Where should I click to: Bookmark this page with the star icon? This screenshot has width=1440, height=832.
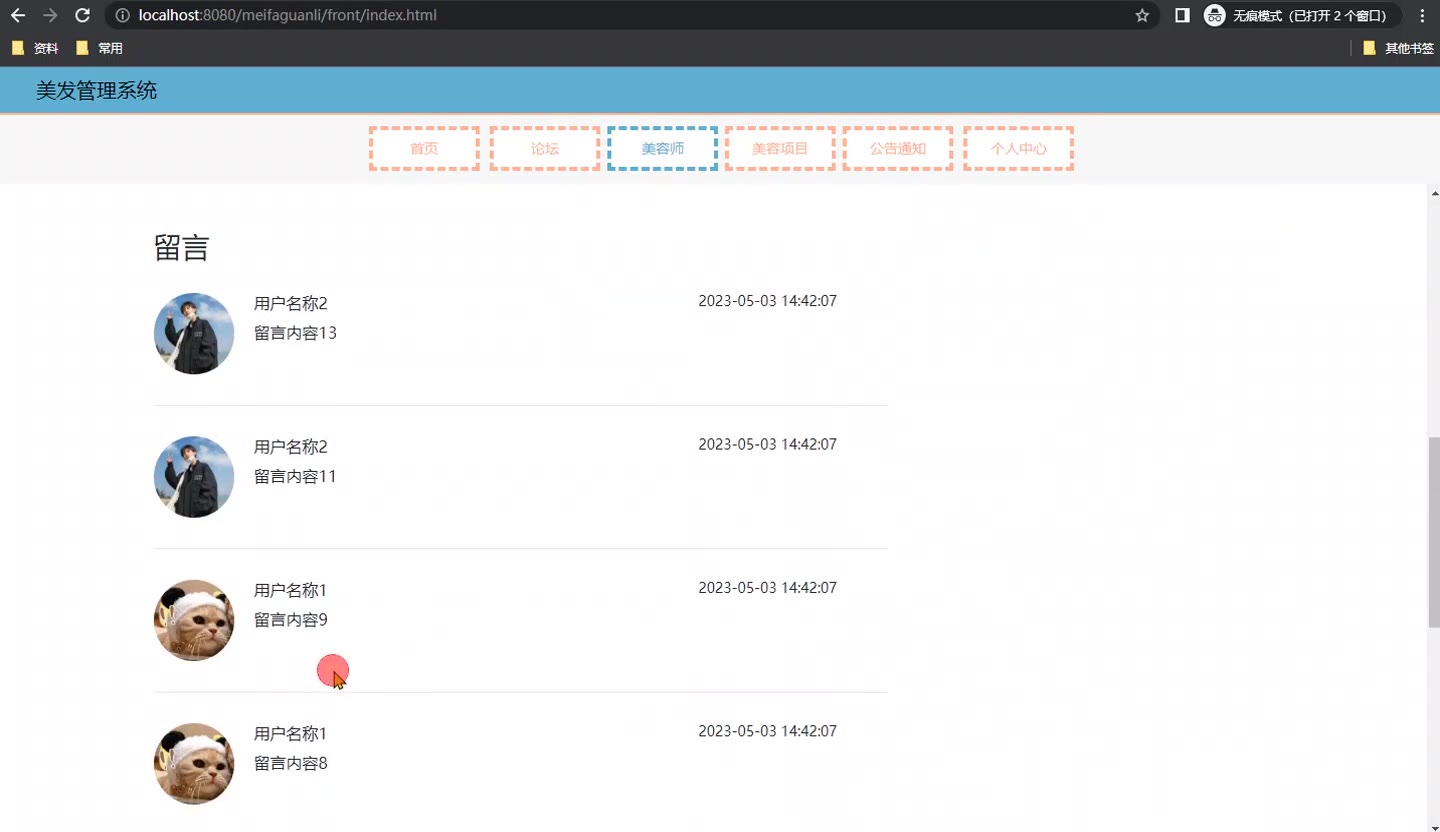[1142, 15]
